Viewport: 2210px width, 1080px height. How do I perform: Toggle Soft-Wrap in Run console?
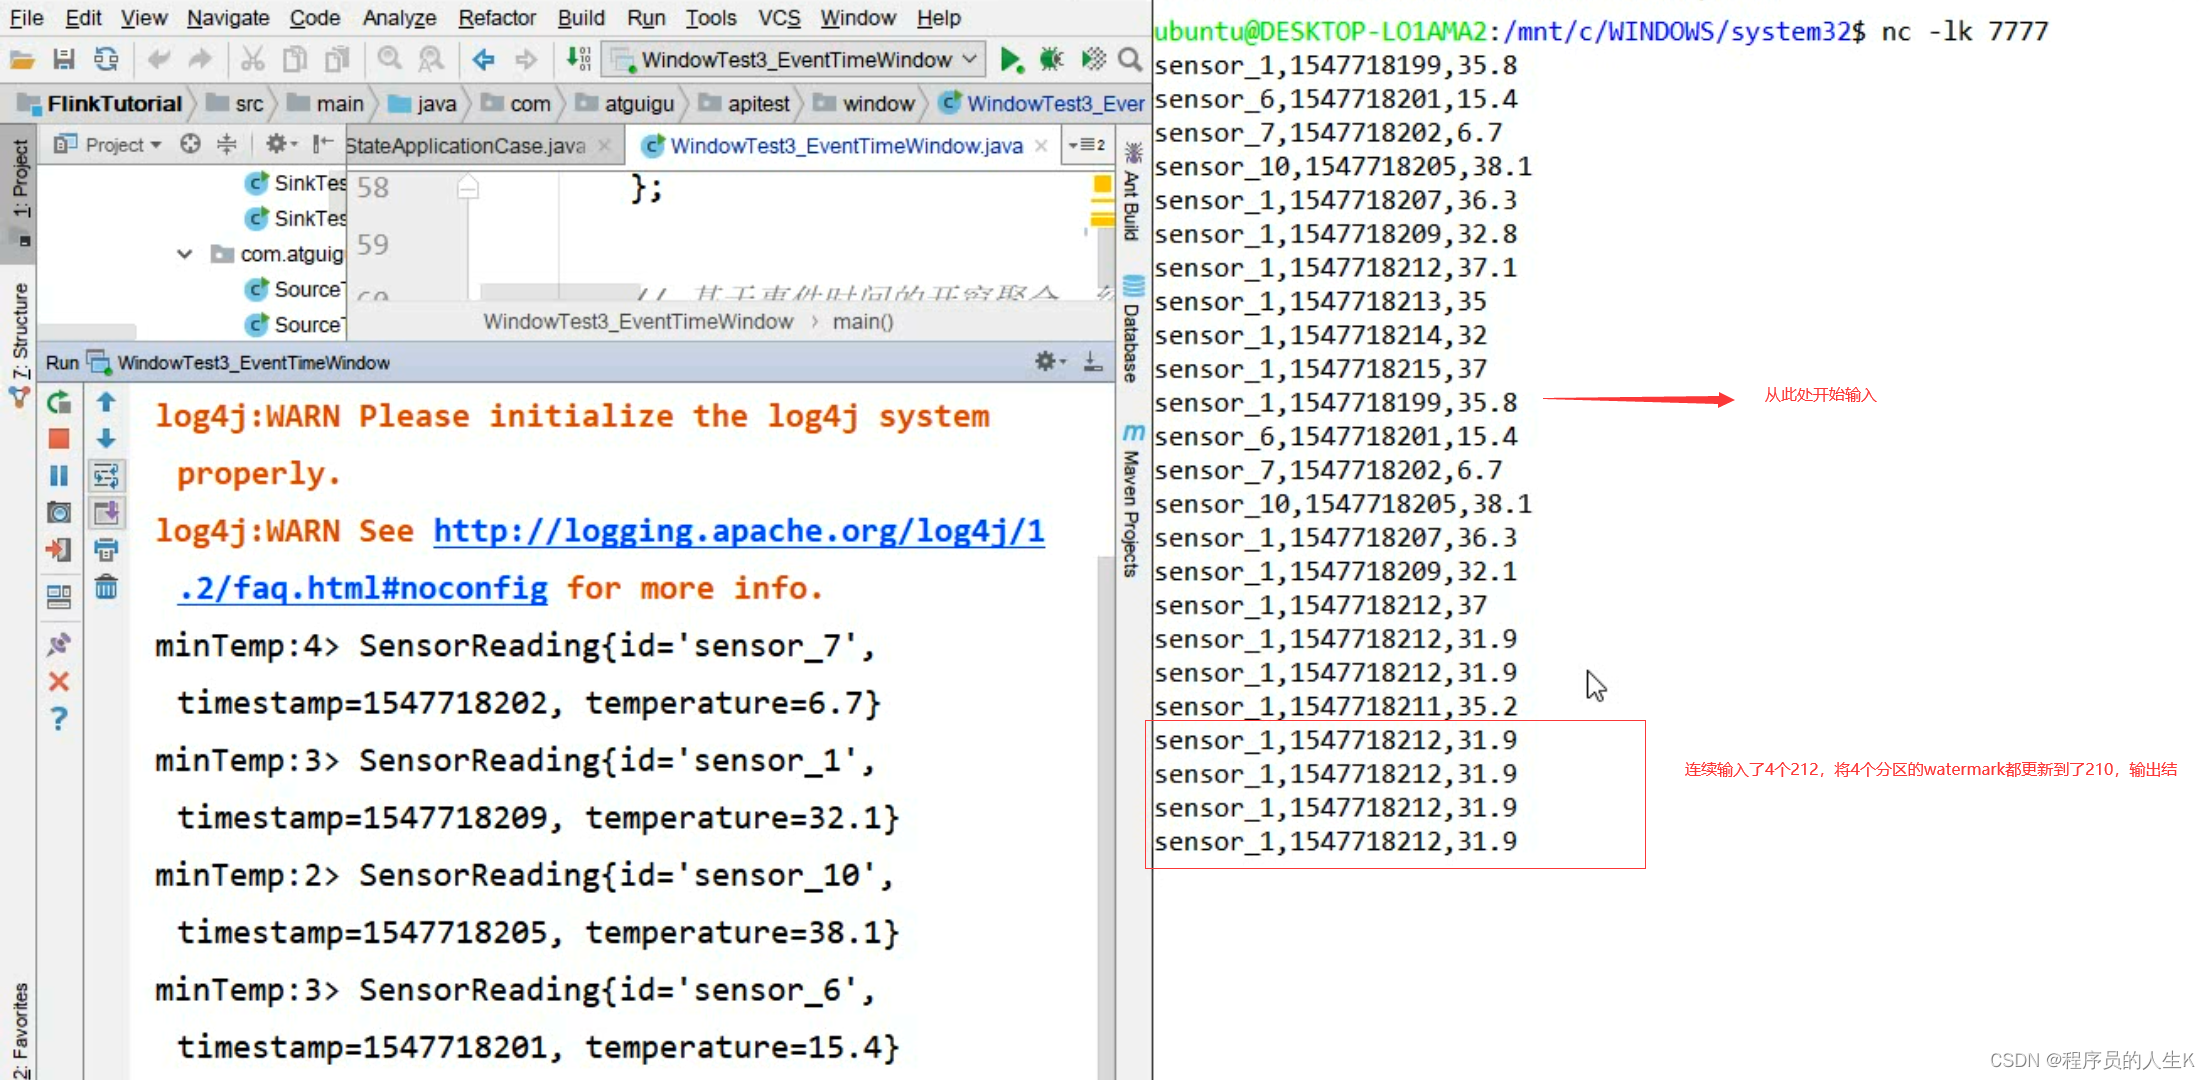point(106,476)
